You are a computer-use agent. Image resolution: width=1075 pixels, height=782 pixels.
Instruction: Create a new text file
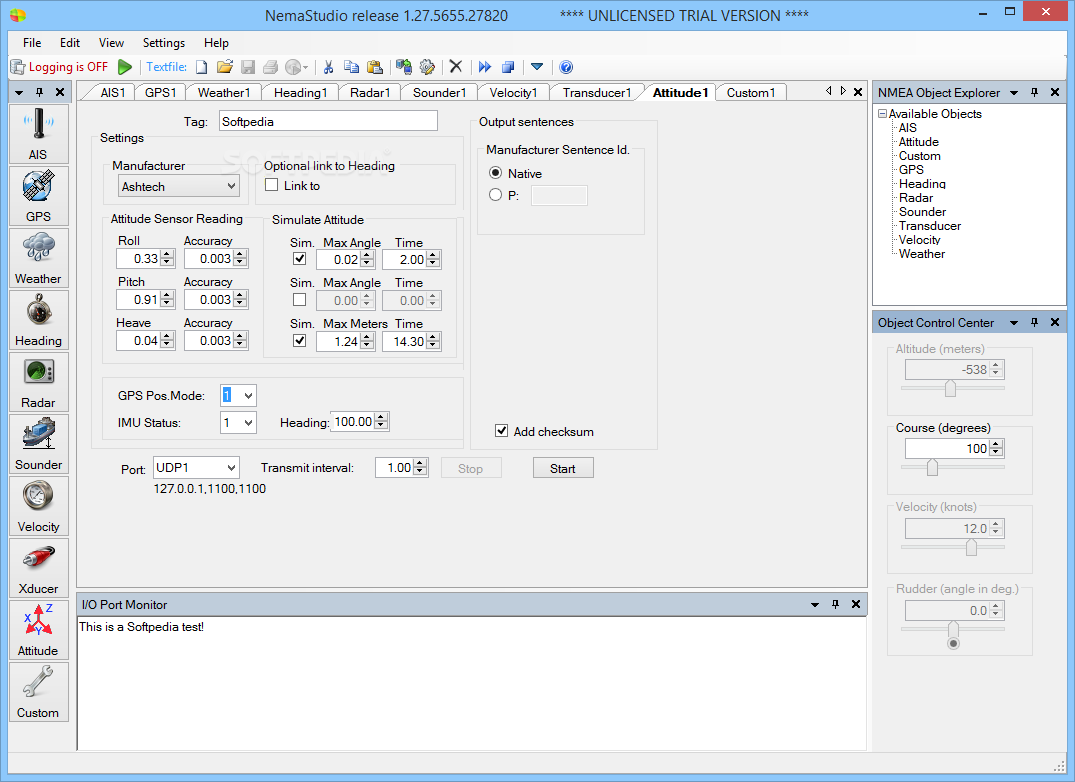[x=202, y=66]
